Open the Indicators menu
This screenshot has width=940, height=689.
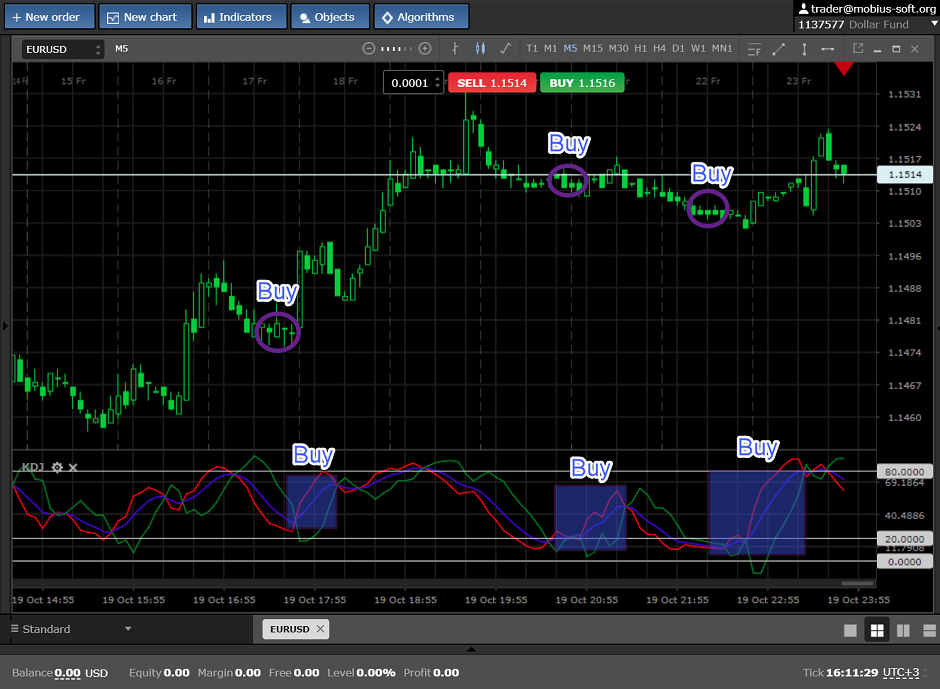(242, 17)
